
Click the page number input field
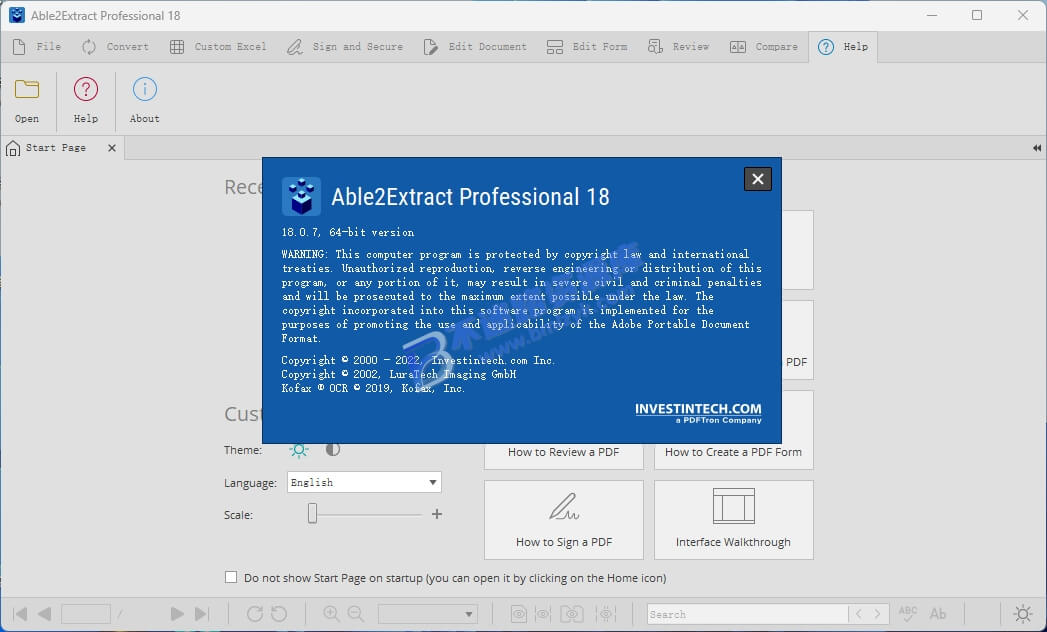tap(85, 614)
